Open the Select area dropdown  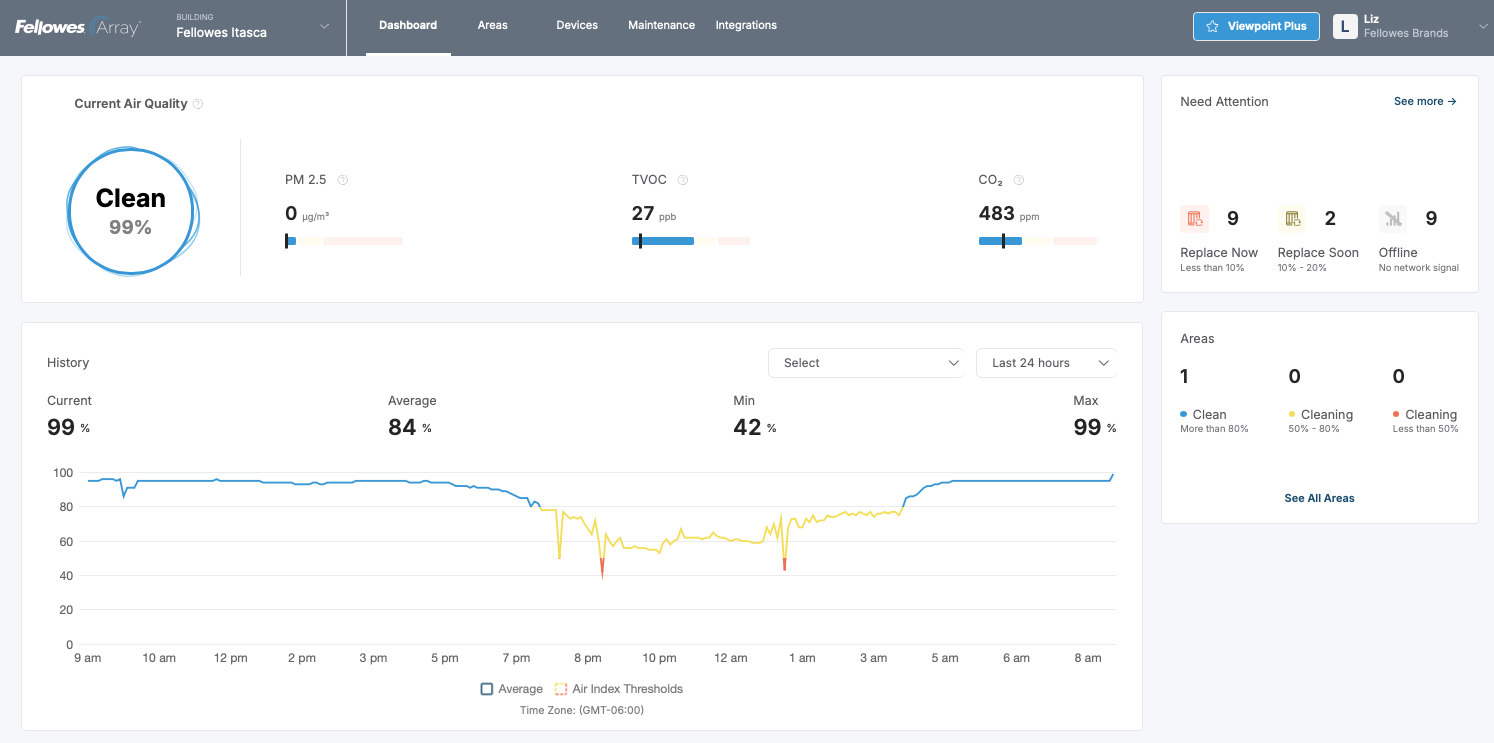[x=866, y=362]
